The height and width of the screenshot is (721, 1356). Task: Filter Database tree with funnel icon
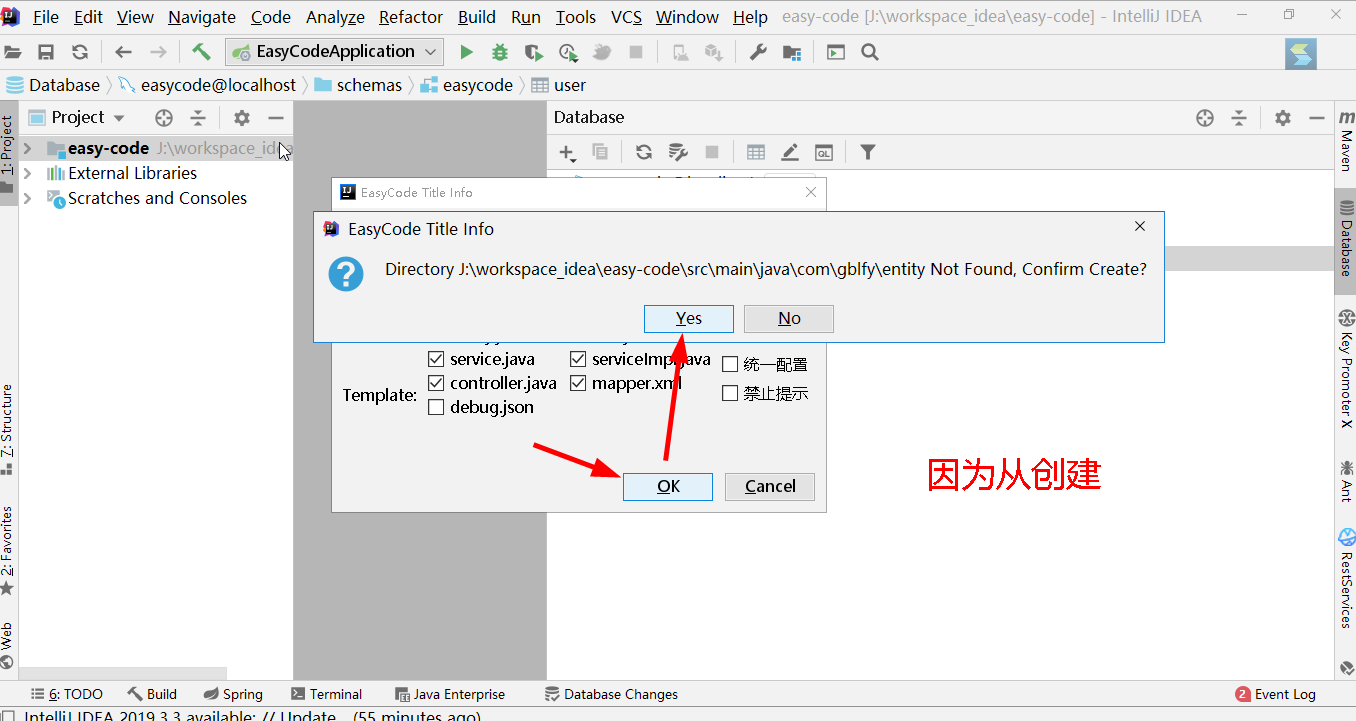(868, 152)
